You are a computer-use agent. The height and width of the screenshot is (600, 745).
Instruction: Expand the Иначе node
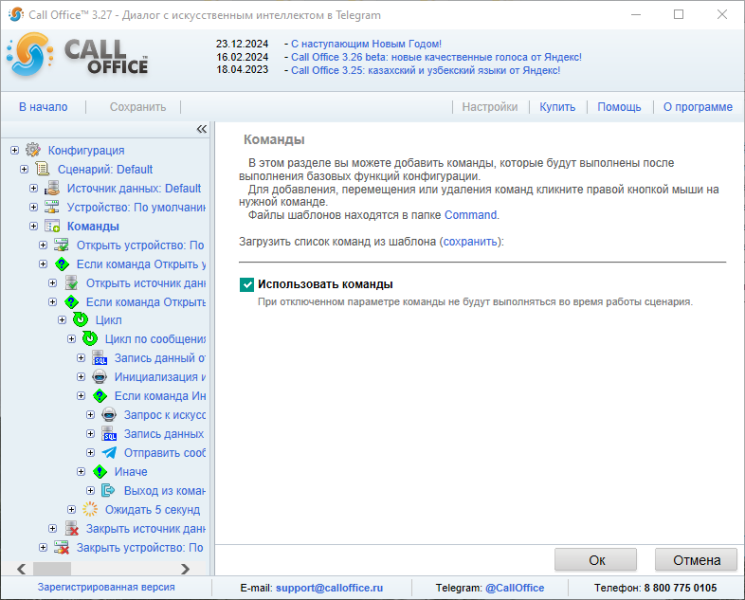click(x=81, y=471)
